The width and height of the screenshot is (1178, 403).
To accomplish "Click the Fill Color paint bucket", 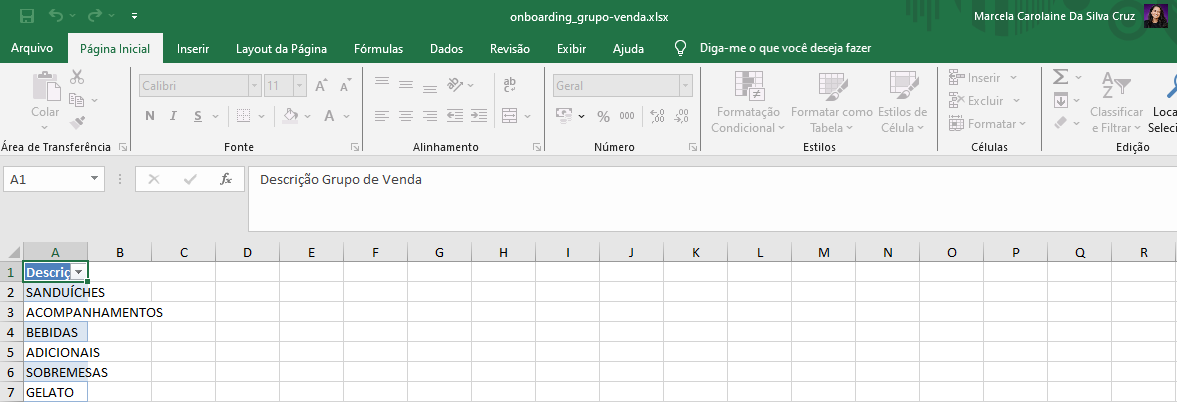I will click(290, 116).
